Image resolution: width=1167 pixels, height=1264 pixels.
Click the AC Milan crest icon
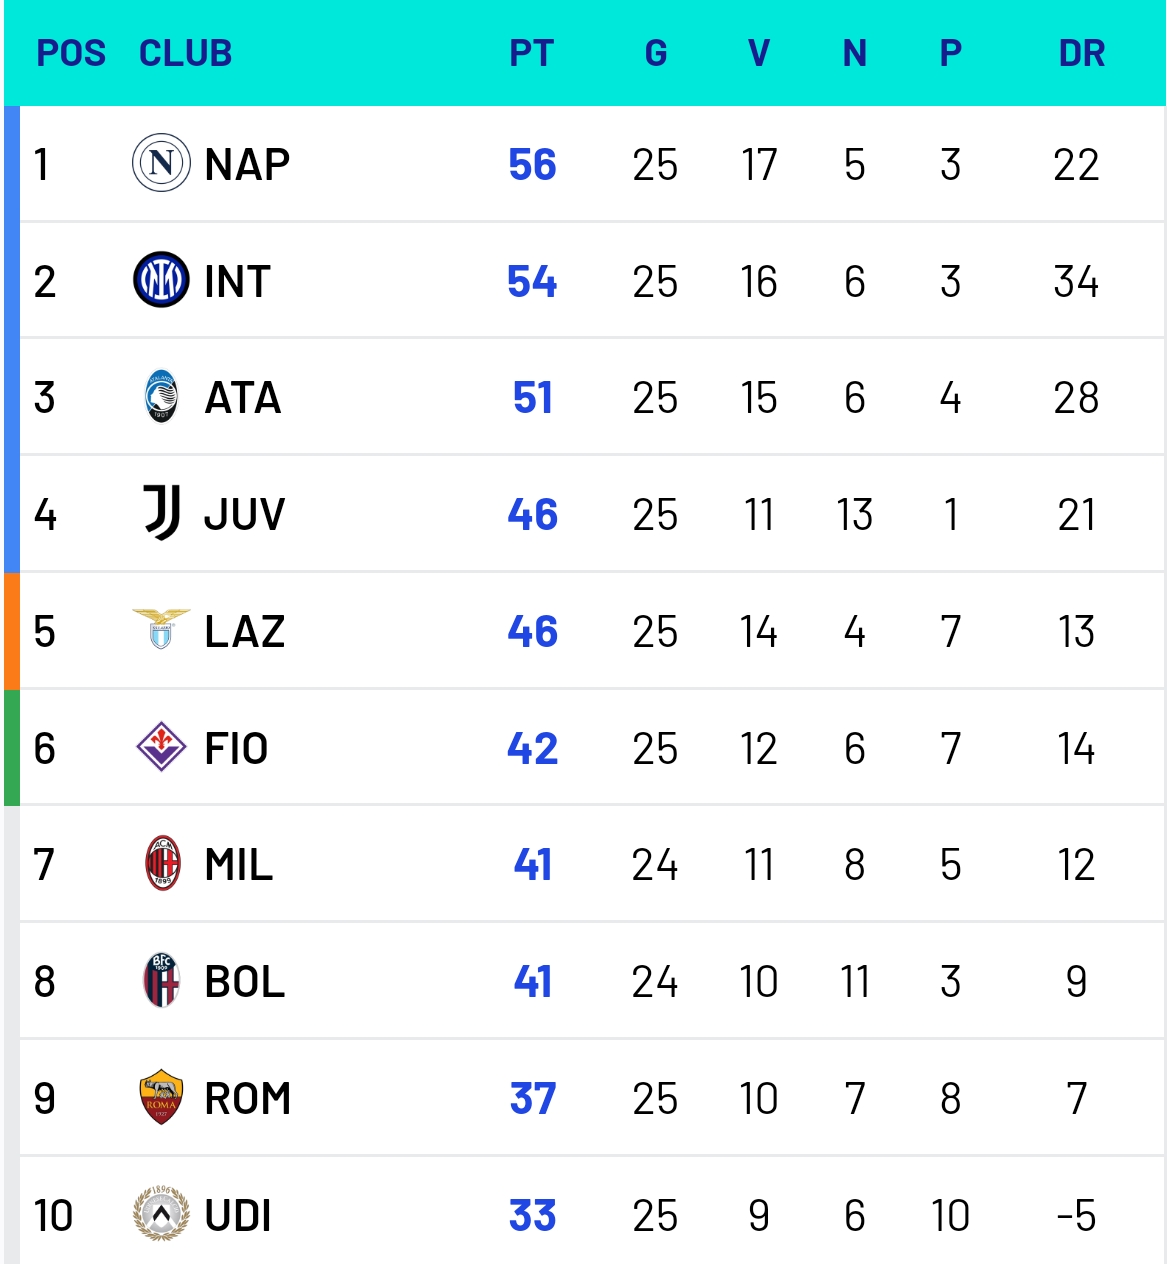[162, 864]
